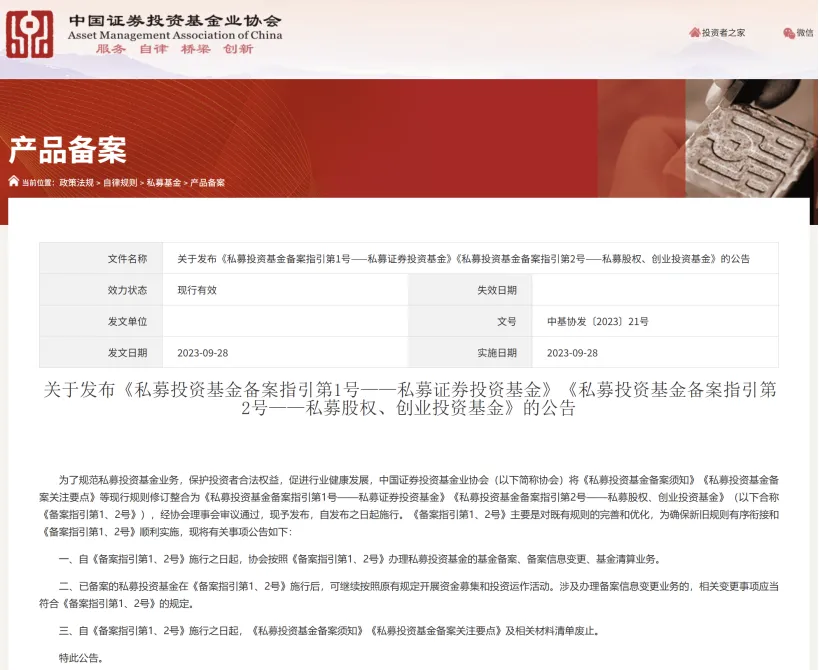Click the closing line 特此公告

click(x=81, y=658)
